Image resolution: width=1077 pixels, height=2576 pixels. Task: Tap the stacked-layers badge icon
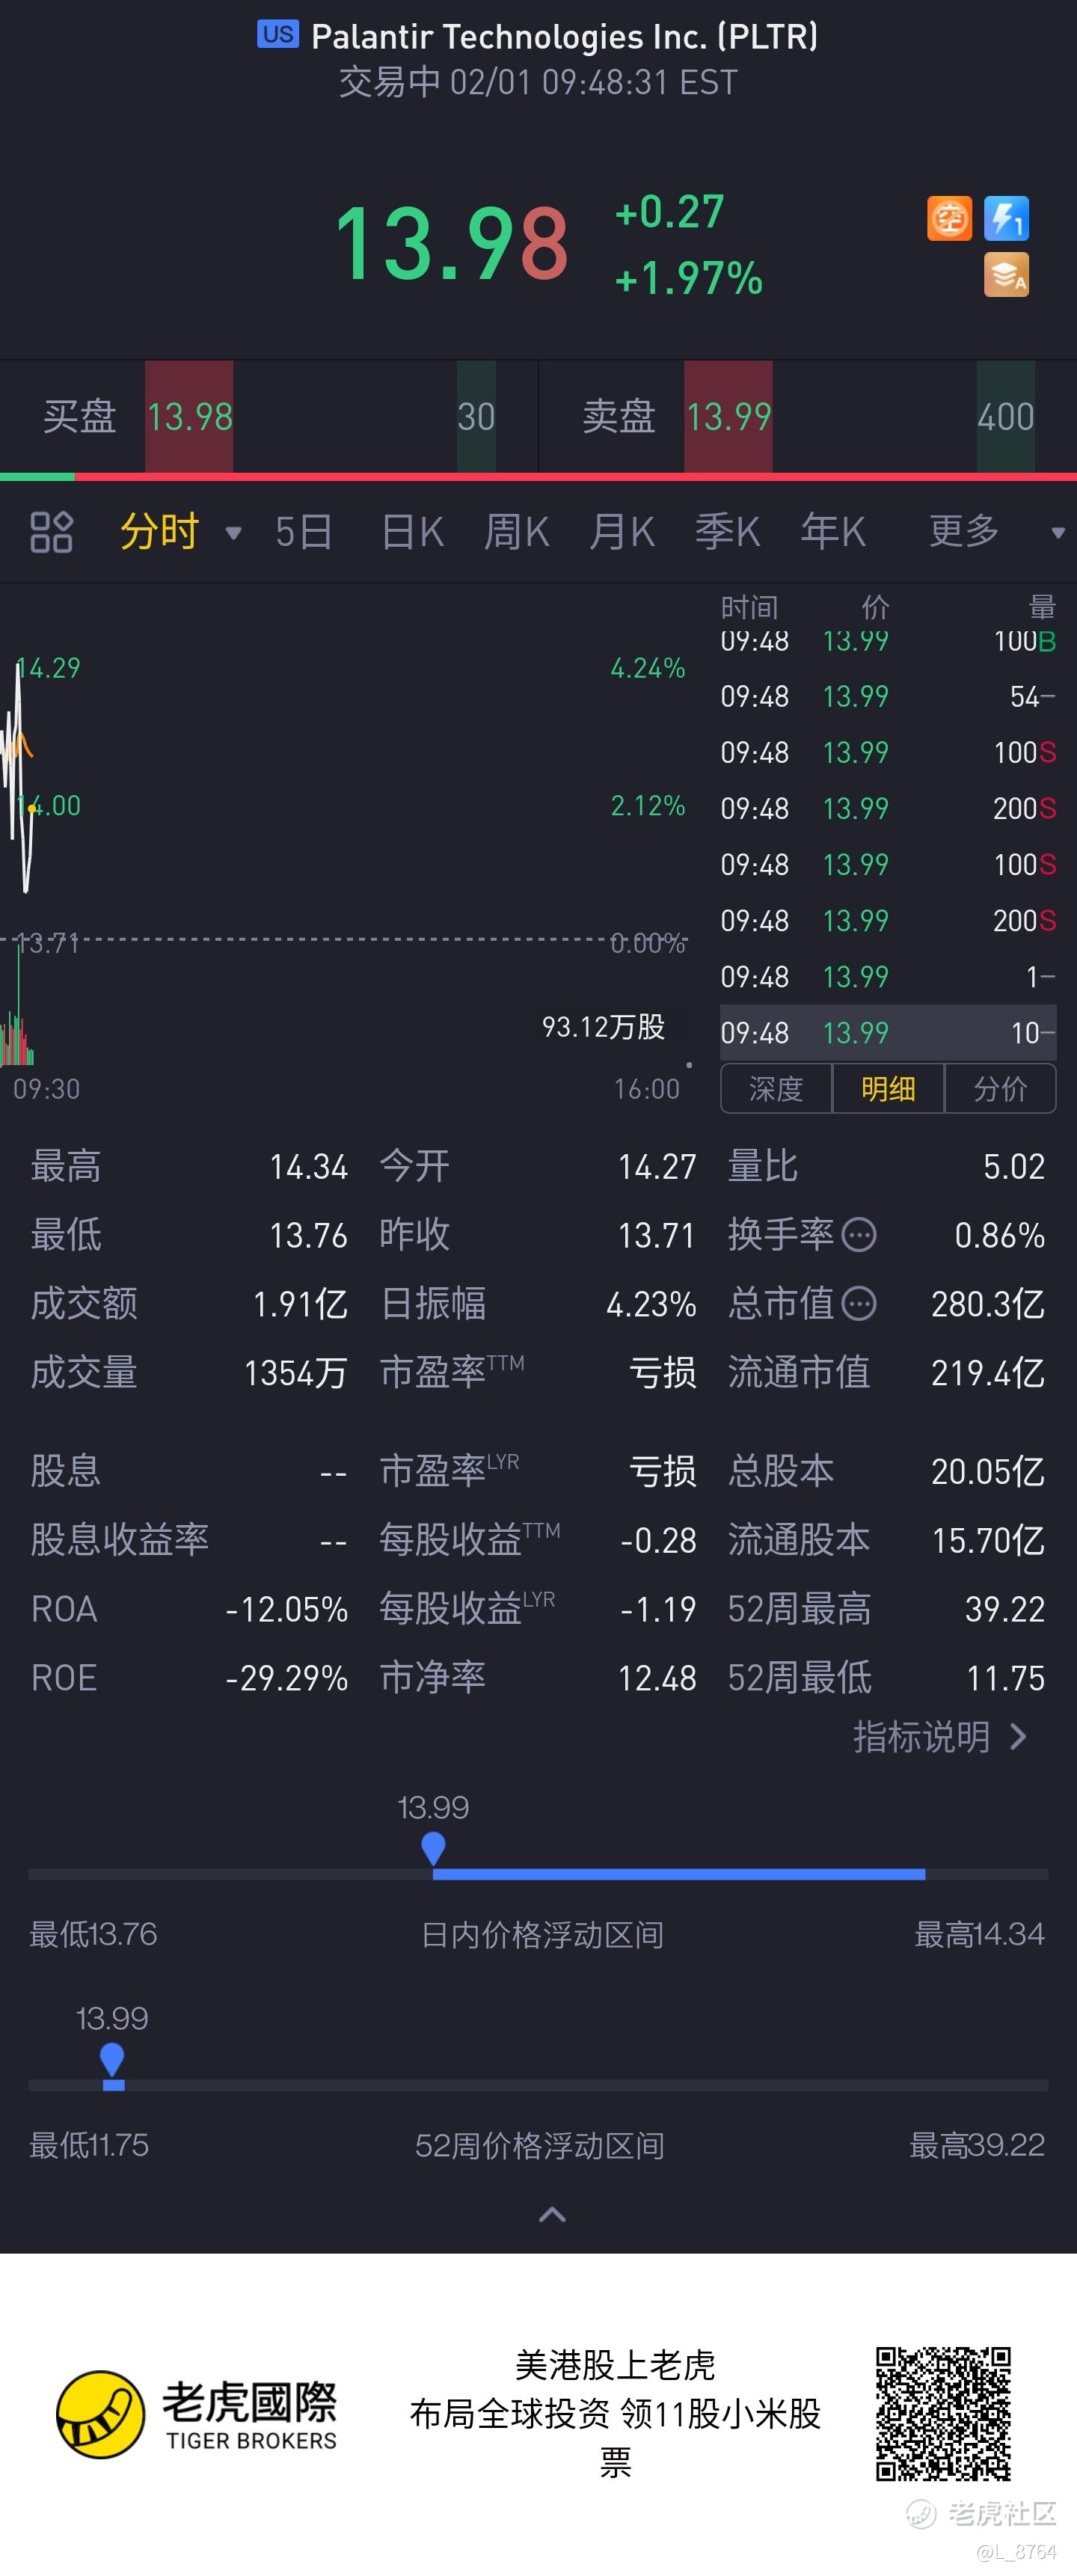(1006, 275)
